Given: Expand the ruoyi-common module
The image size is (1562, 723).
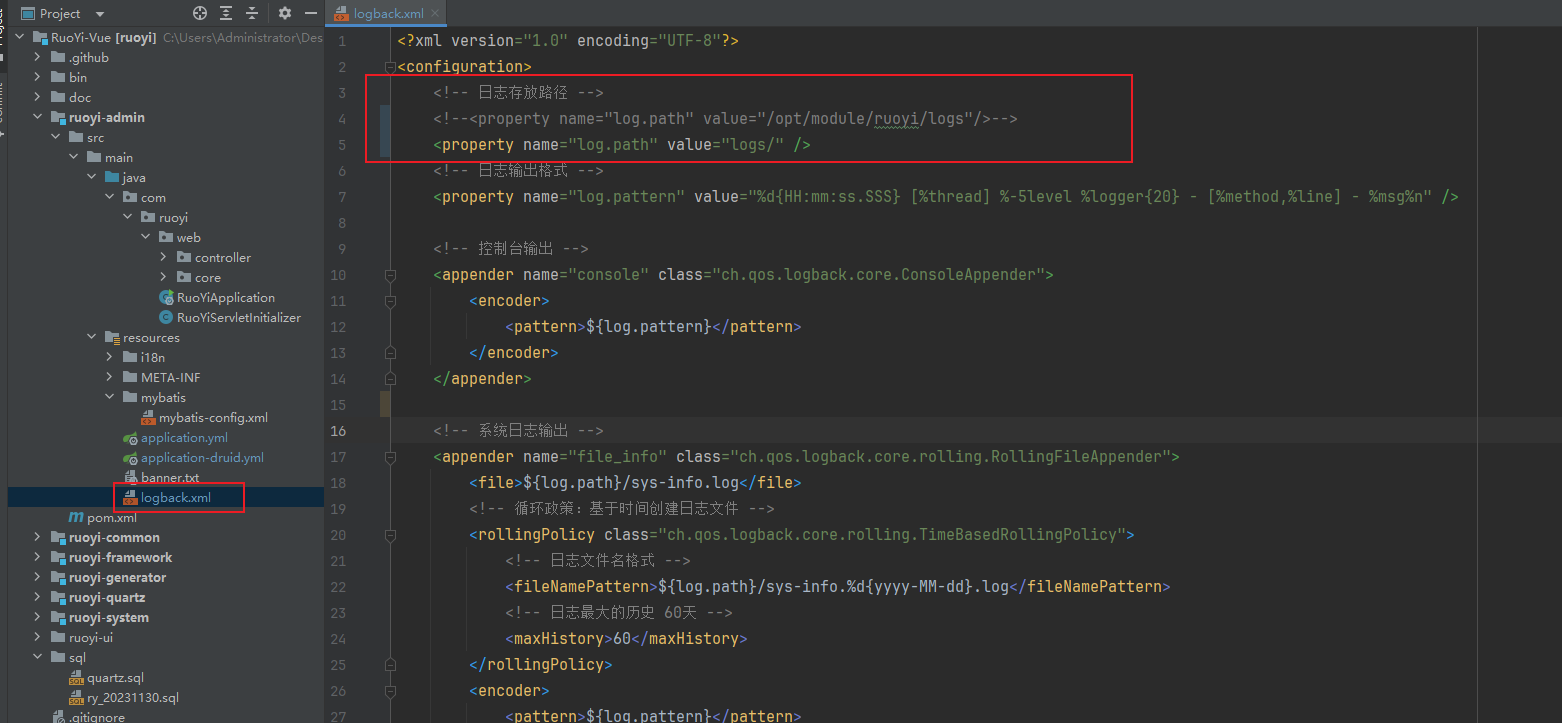Looking at the screenshot, I should 38,537.
